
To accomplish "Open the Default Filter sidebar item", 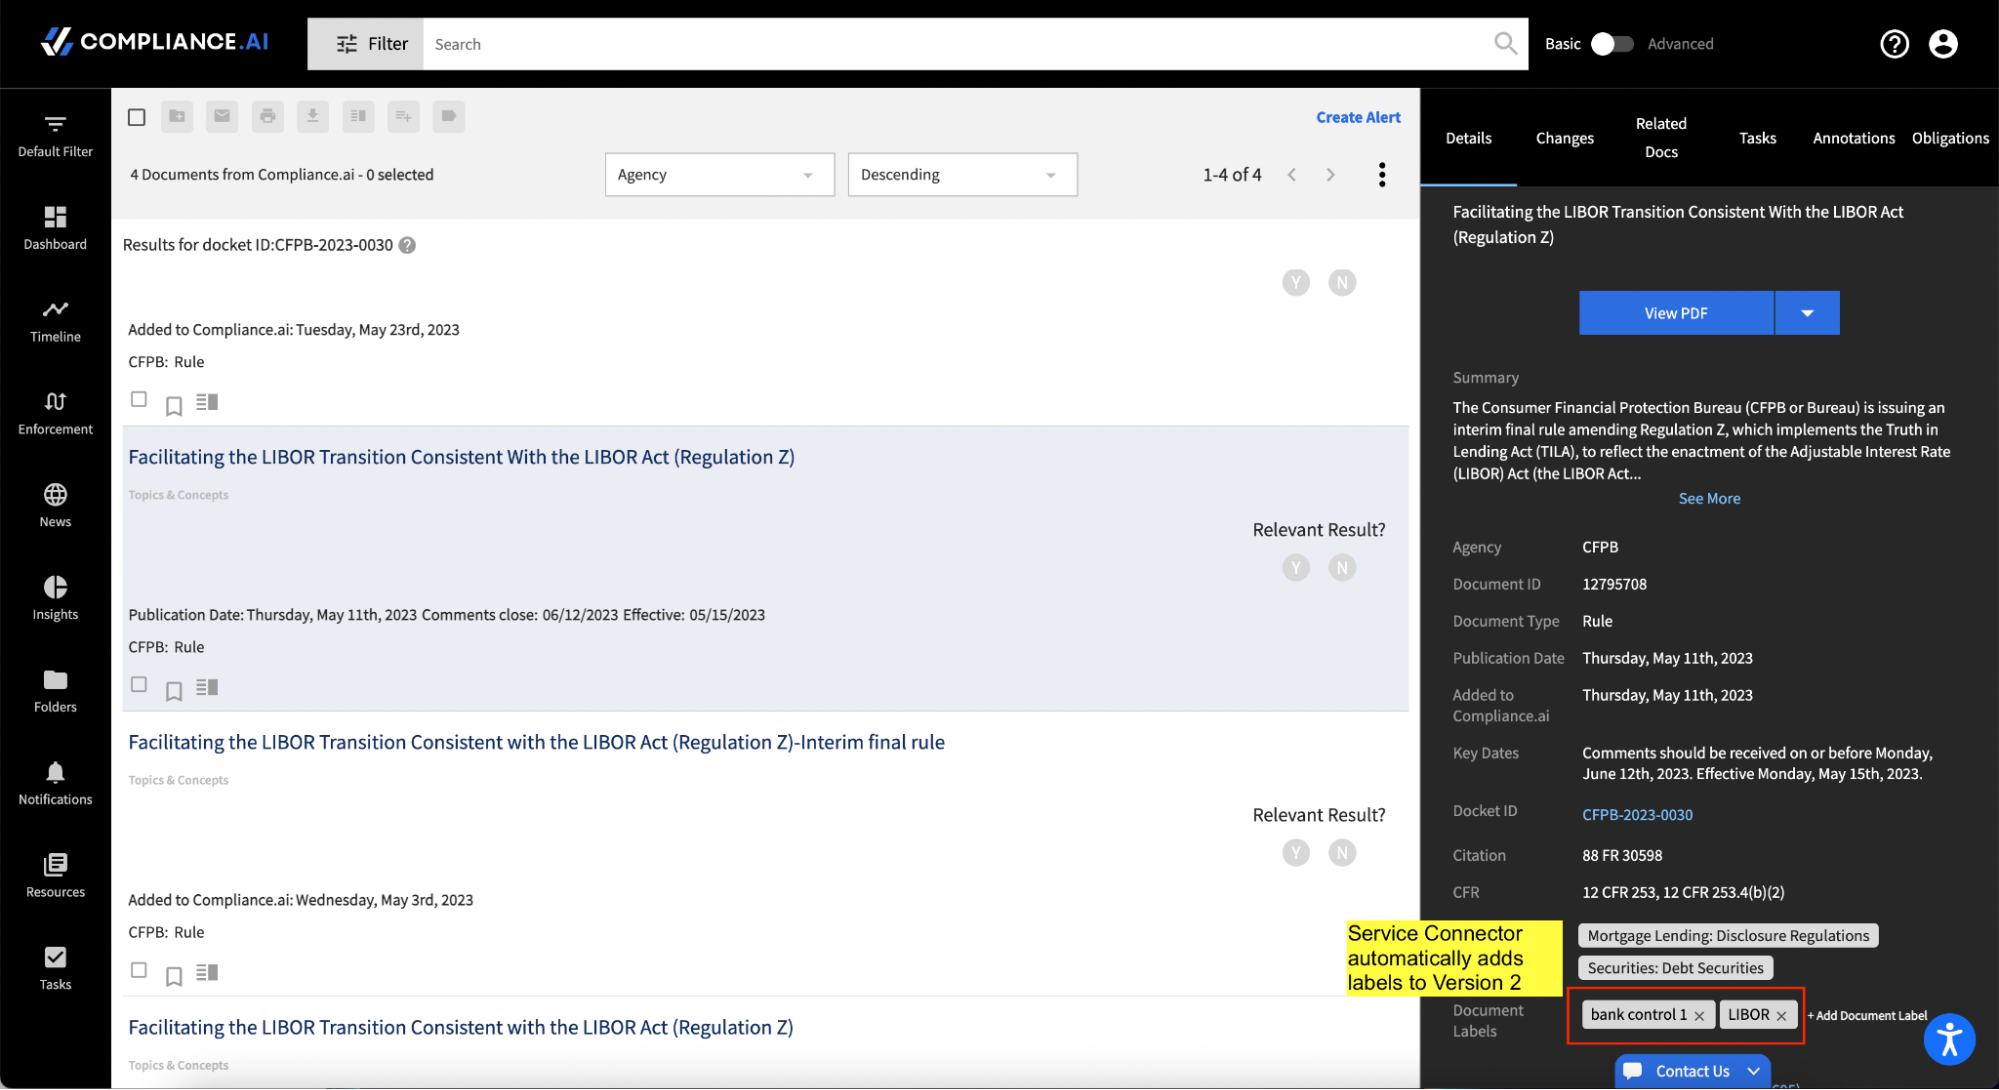I will [55, 136].
